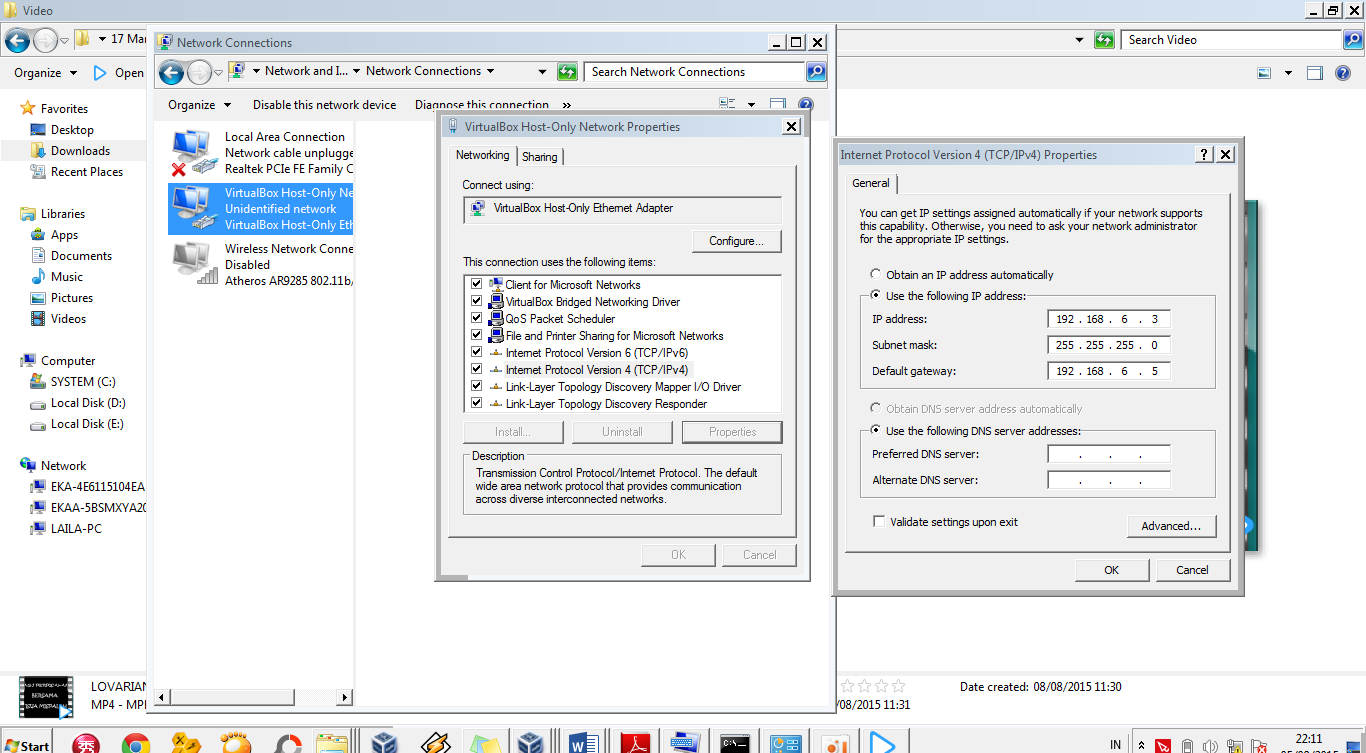Viewport: 1366px width, 753px height.
Task: Click the Network Connections refresh icon
Action: click(x=567, y=72)
